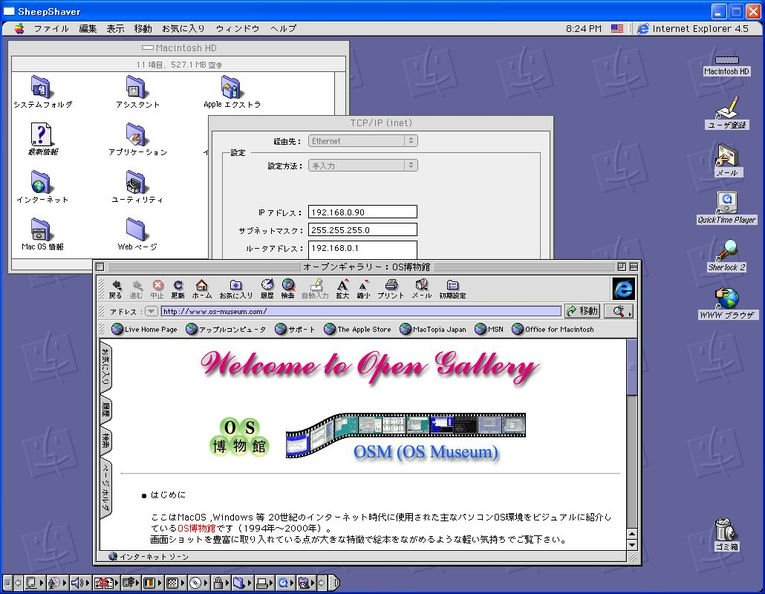The image size is (765, 594).
Task: Select WWW ブラウザ desktop icon
Action: (x=726, y=303)
